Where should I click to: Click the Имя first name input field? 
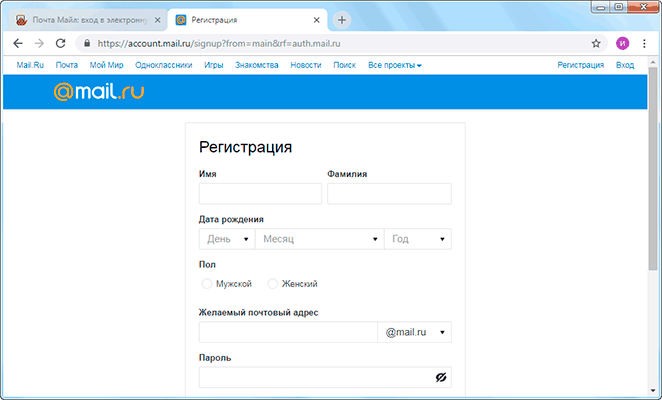(260, 194)
